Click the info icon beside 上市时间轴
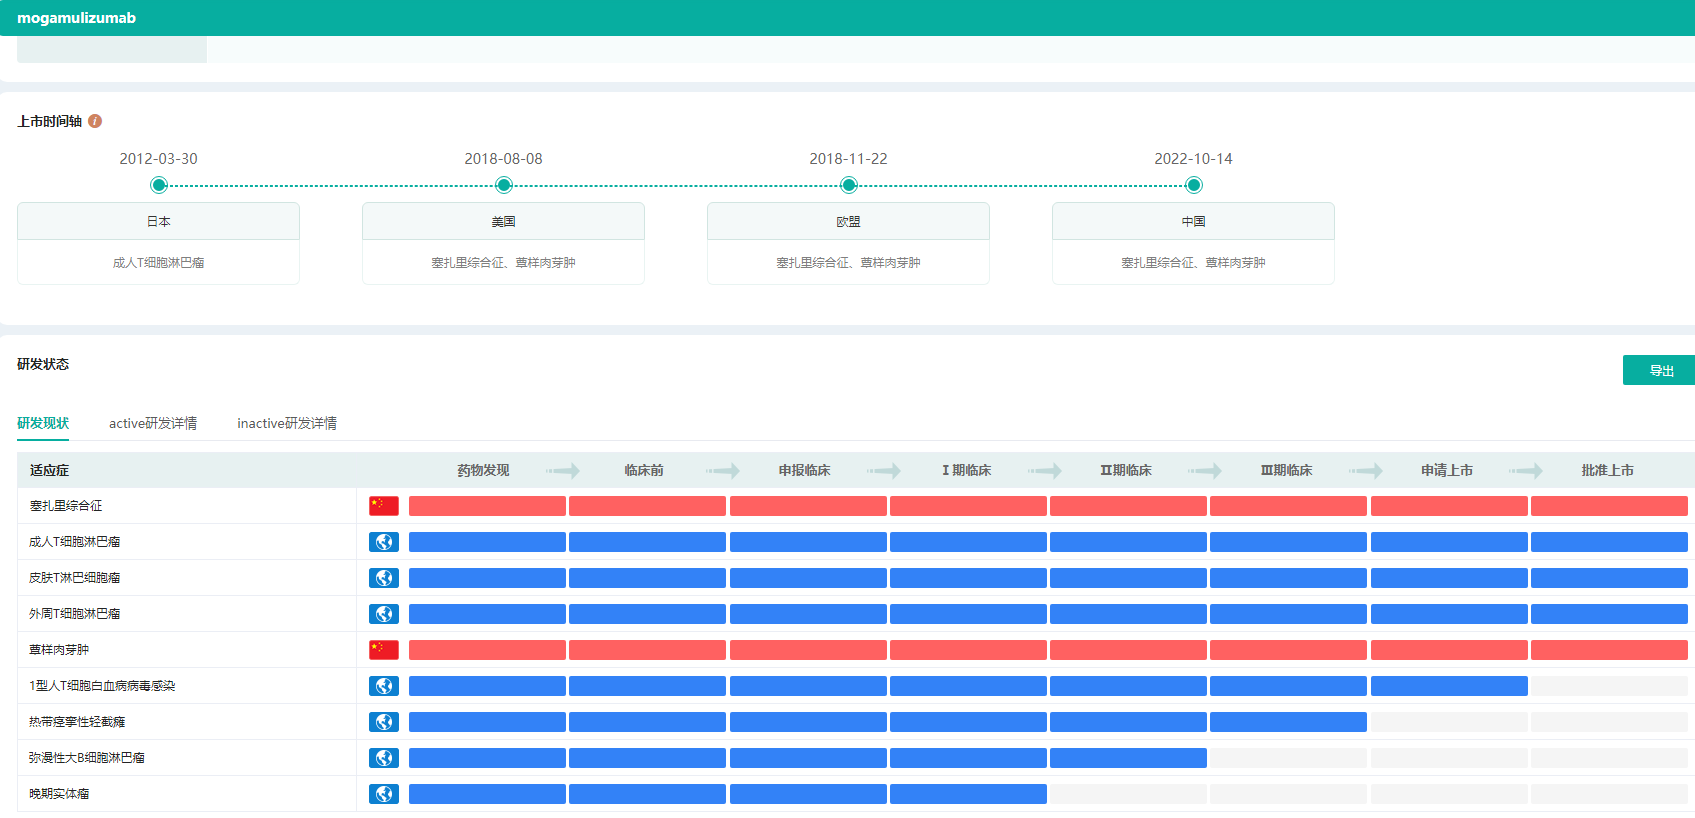This screenshot has height=818, width=1695. (x=95, y=121)
